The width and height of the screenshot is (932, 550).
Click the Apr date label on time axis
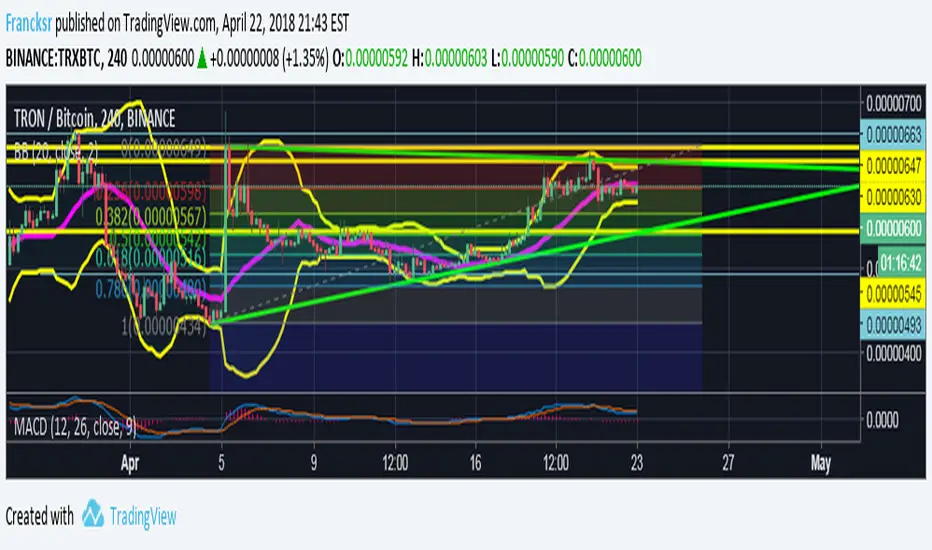[130, 463]
